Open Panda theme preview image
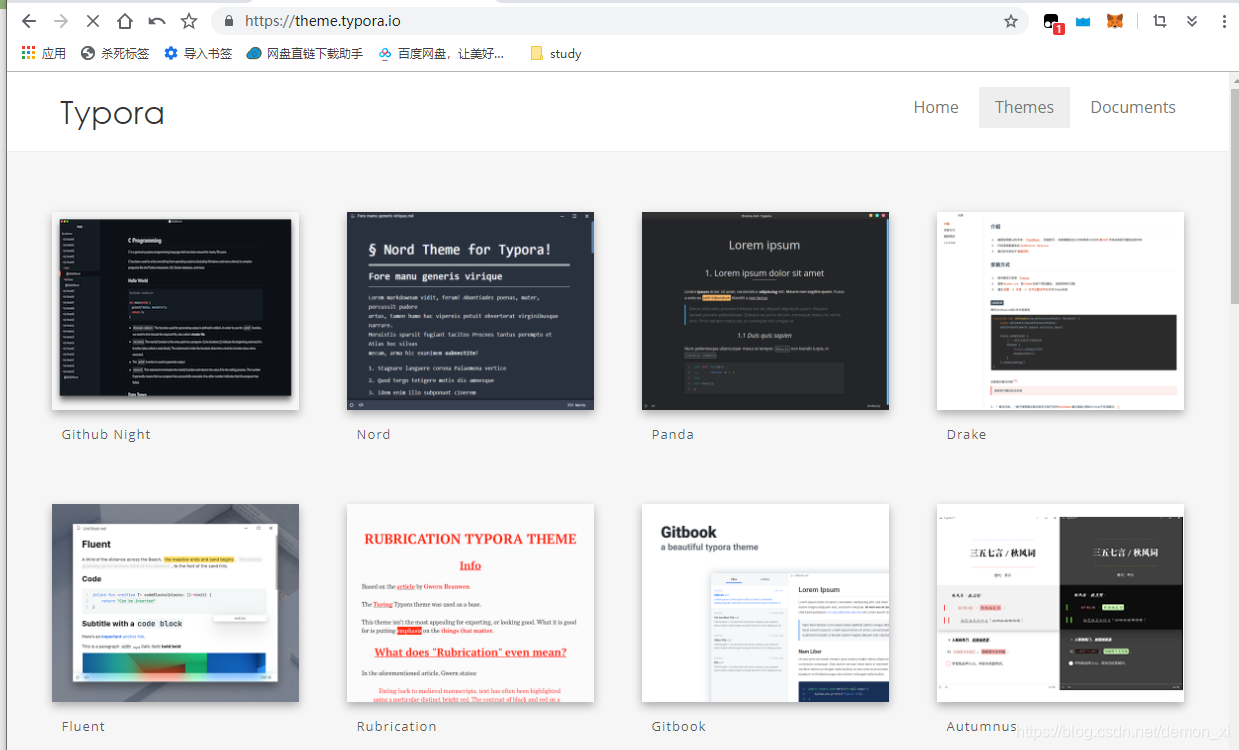 [765, 311]
